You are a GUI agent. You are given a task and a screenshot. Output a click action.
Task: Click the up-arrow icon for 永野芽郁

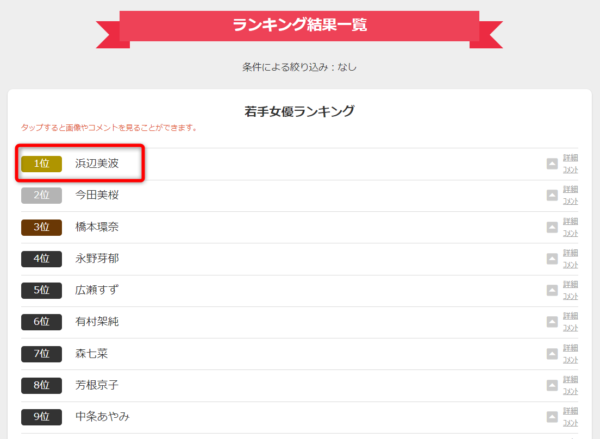coord(552,259)
